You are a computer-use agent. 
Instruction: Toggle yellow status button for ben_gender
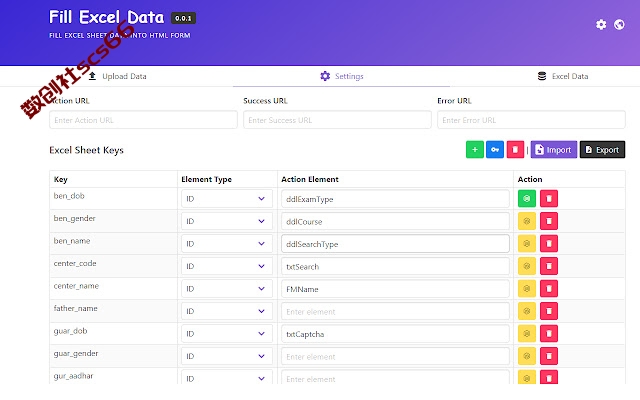point(527,221)
